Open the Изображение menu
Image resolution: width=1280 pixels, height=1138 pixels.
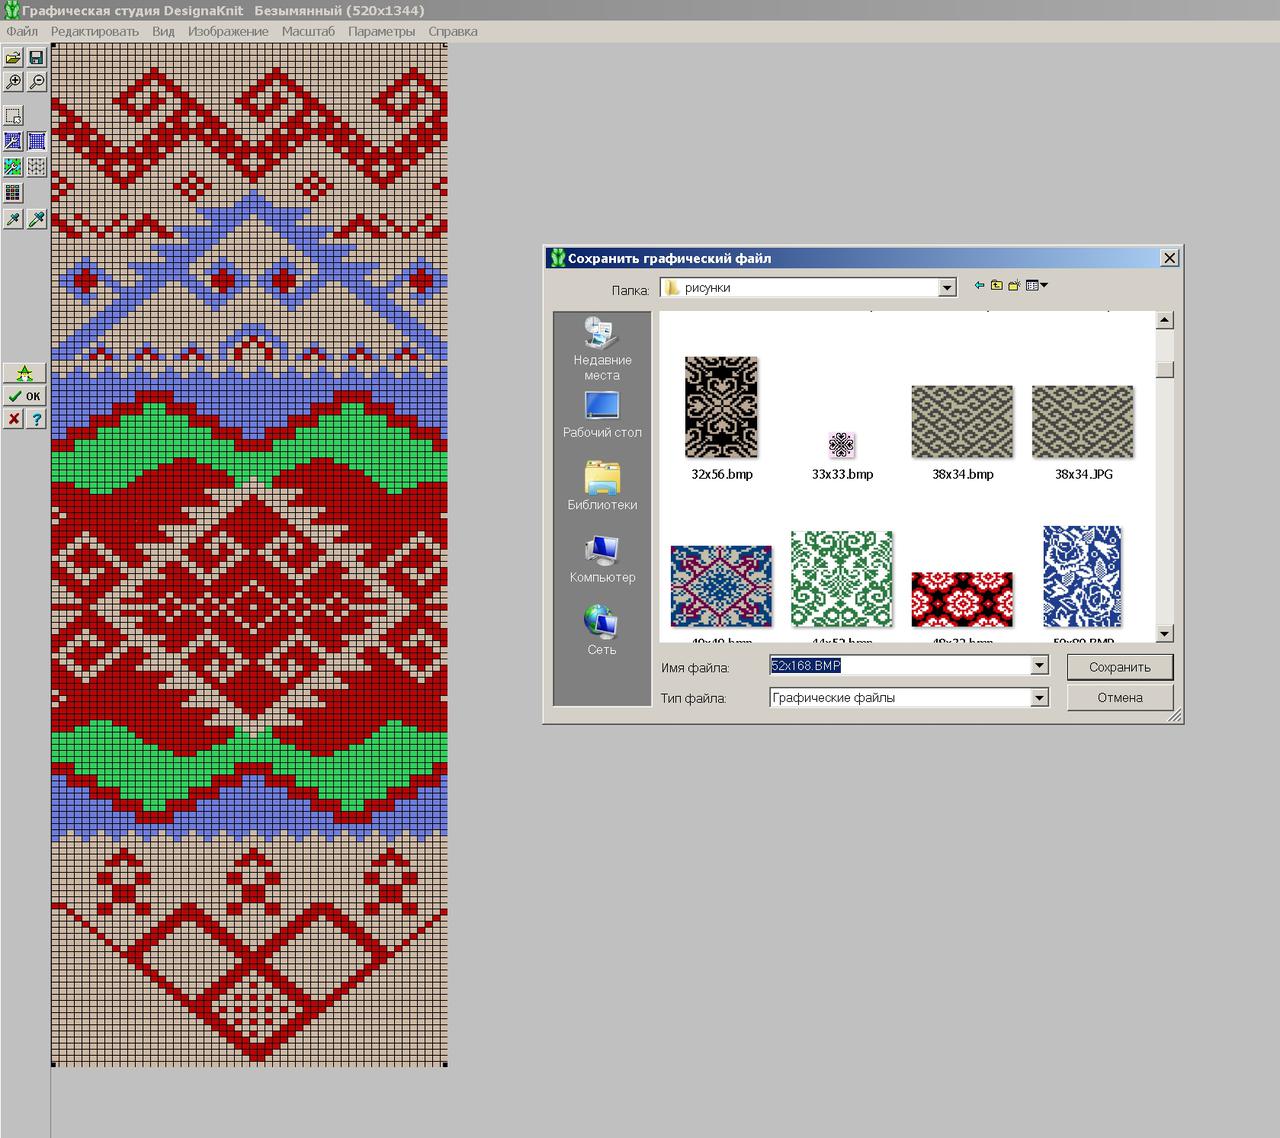coord(228,31)
